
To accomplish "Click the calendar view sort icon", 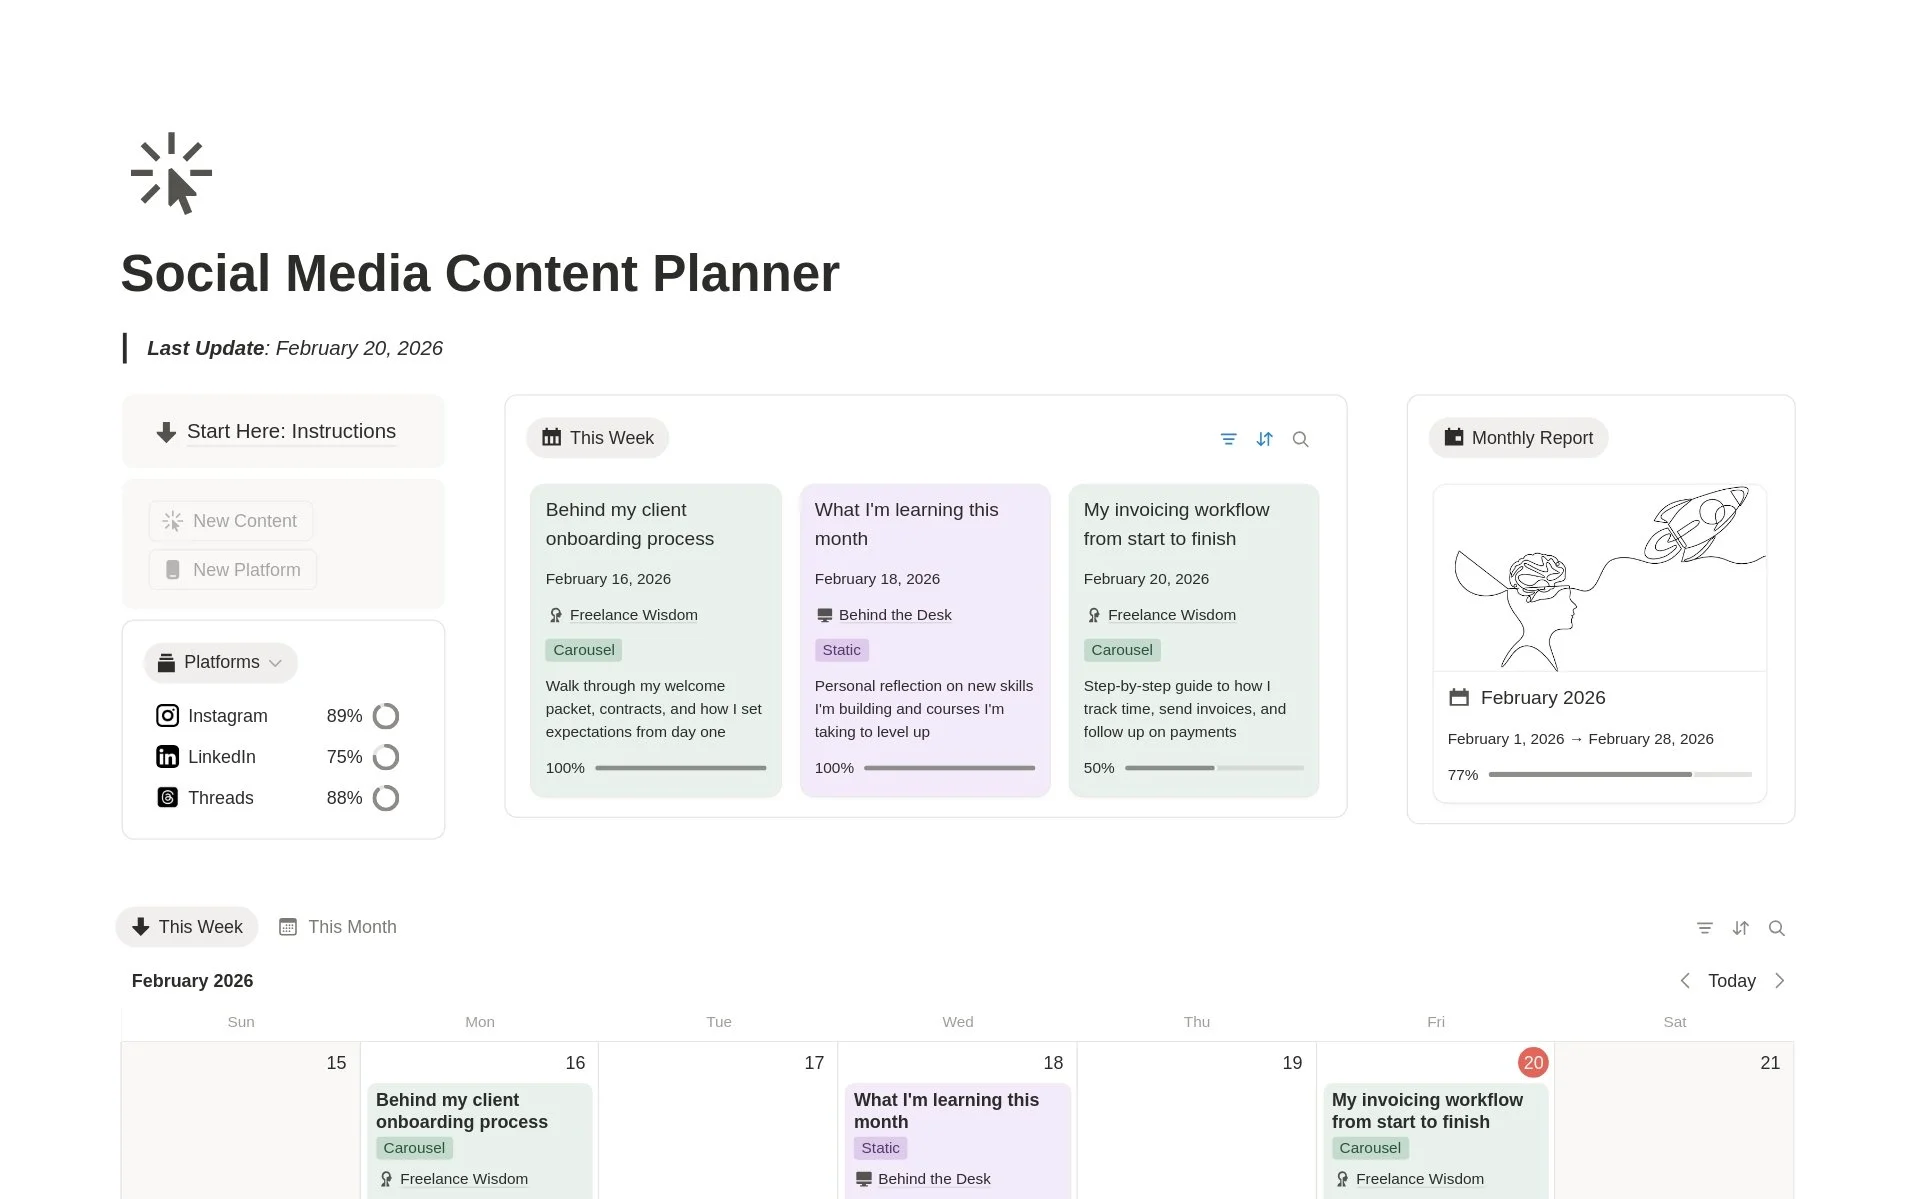I will [1740, 928].
